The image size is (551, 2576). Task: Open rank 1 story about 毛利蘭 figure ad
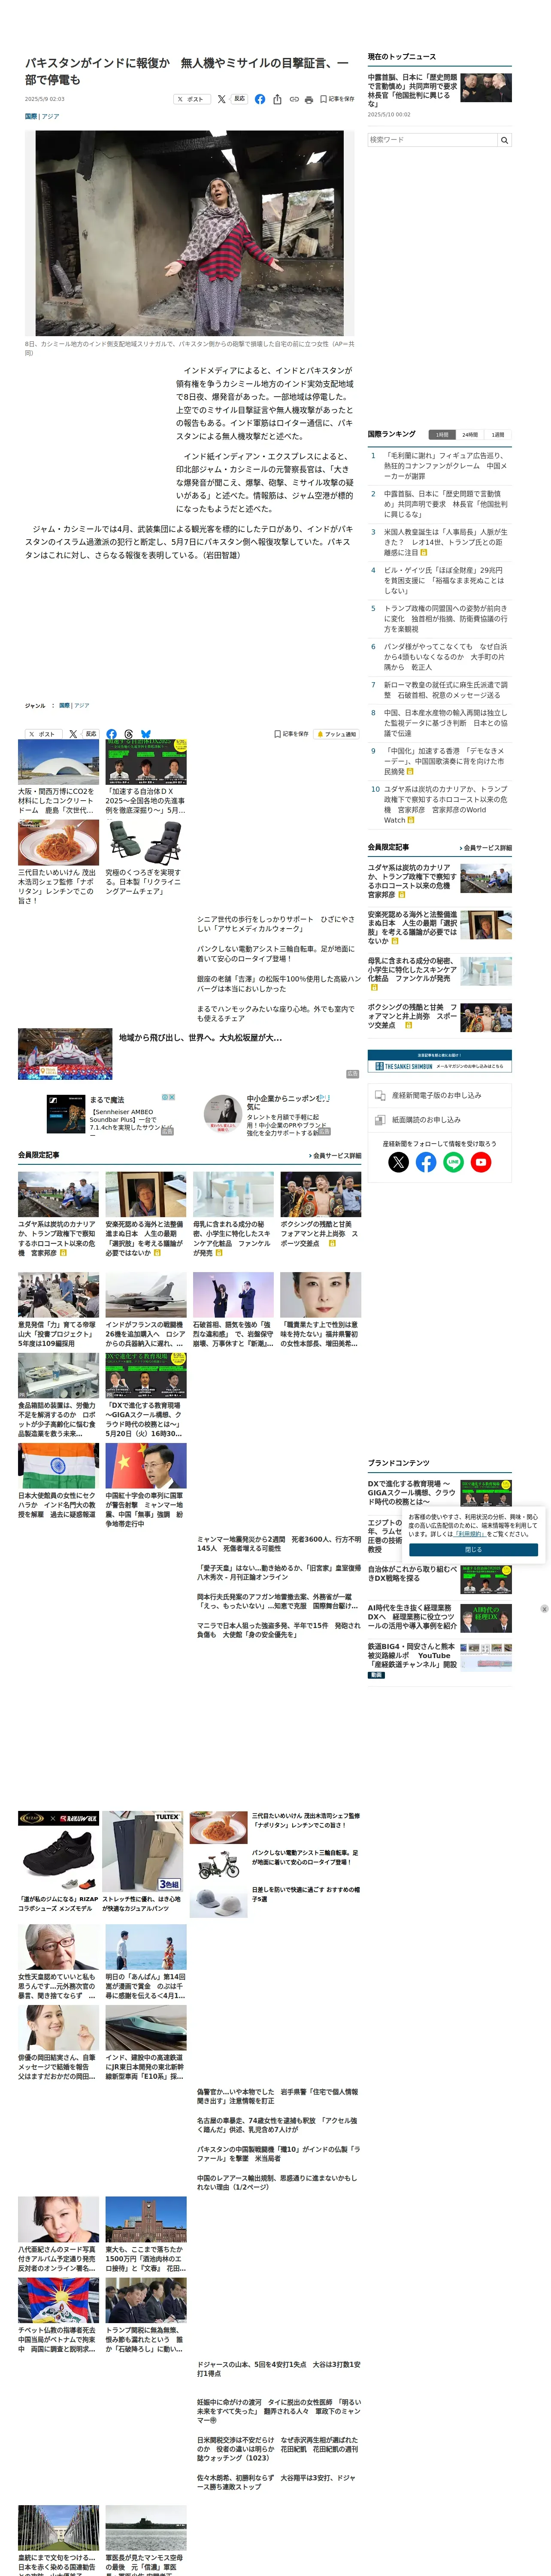click(446, 465)
